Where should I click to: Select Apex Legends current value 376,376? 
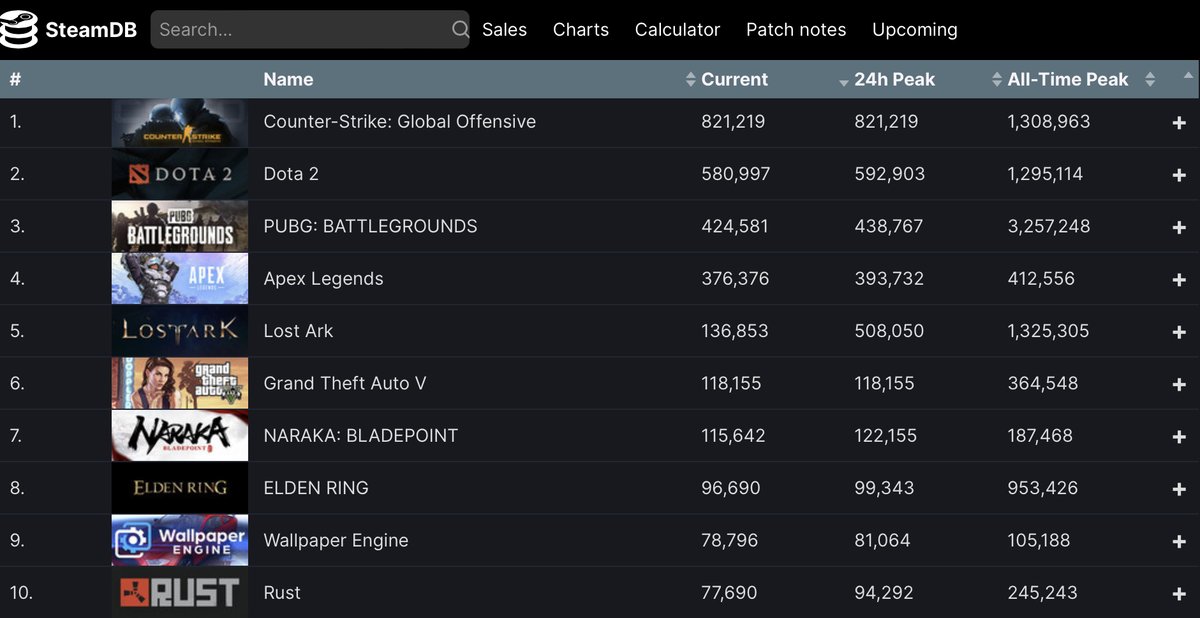click(735, 278)
